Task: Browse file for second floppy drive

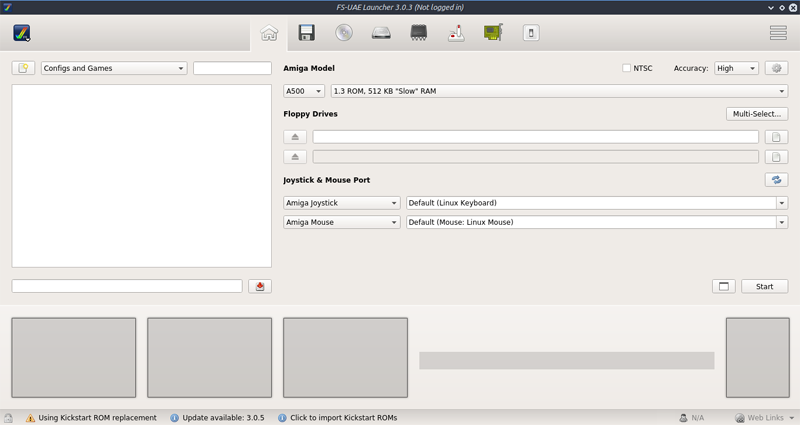Action: 776,157
